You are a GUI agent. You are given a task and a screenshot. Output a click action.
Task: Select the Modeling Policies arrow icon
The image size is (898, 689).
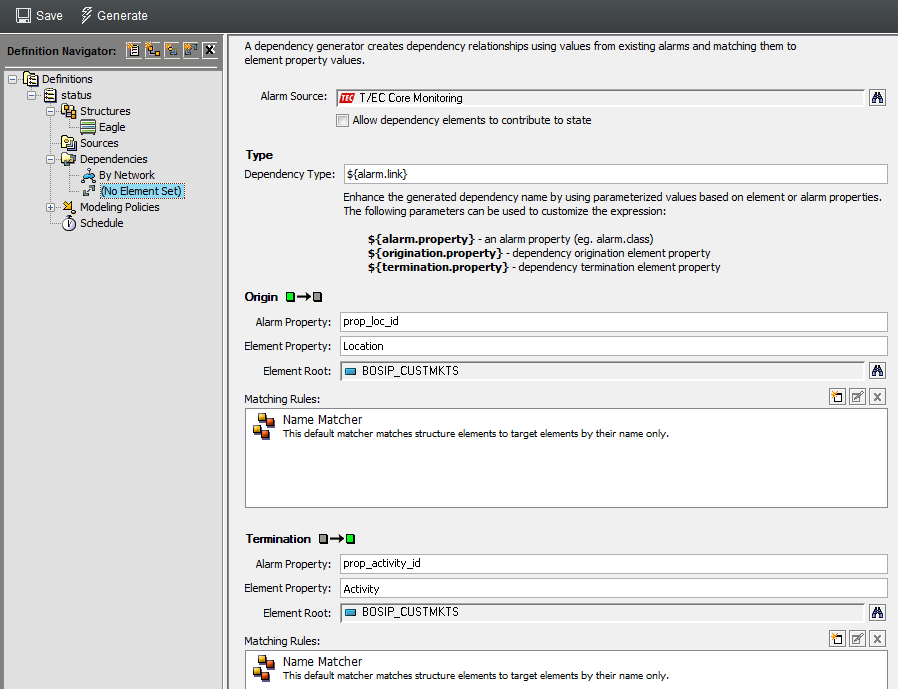click(69, 207)
